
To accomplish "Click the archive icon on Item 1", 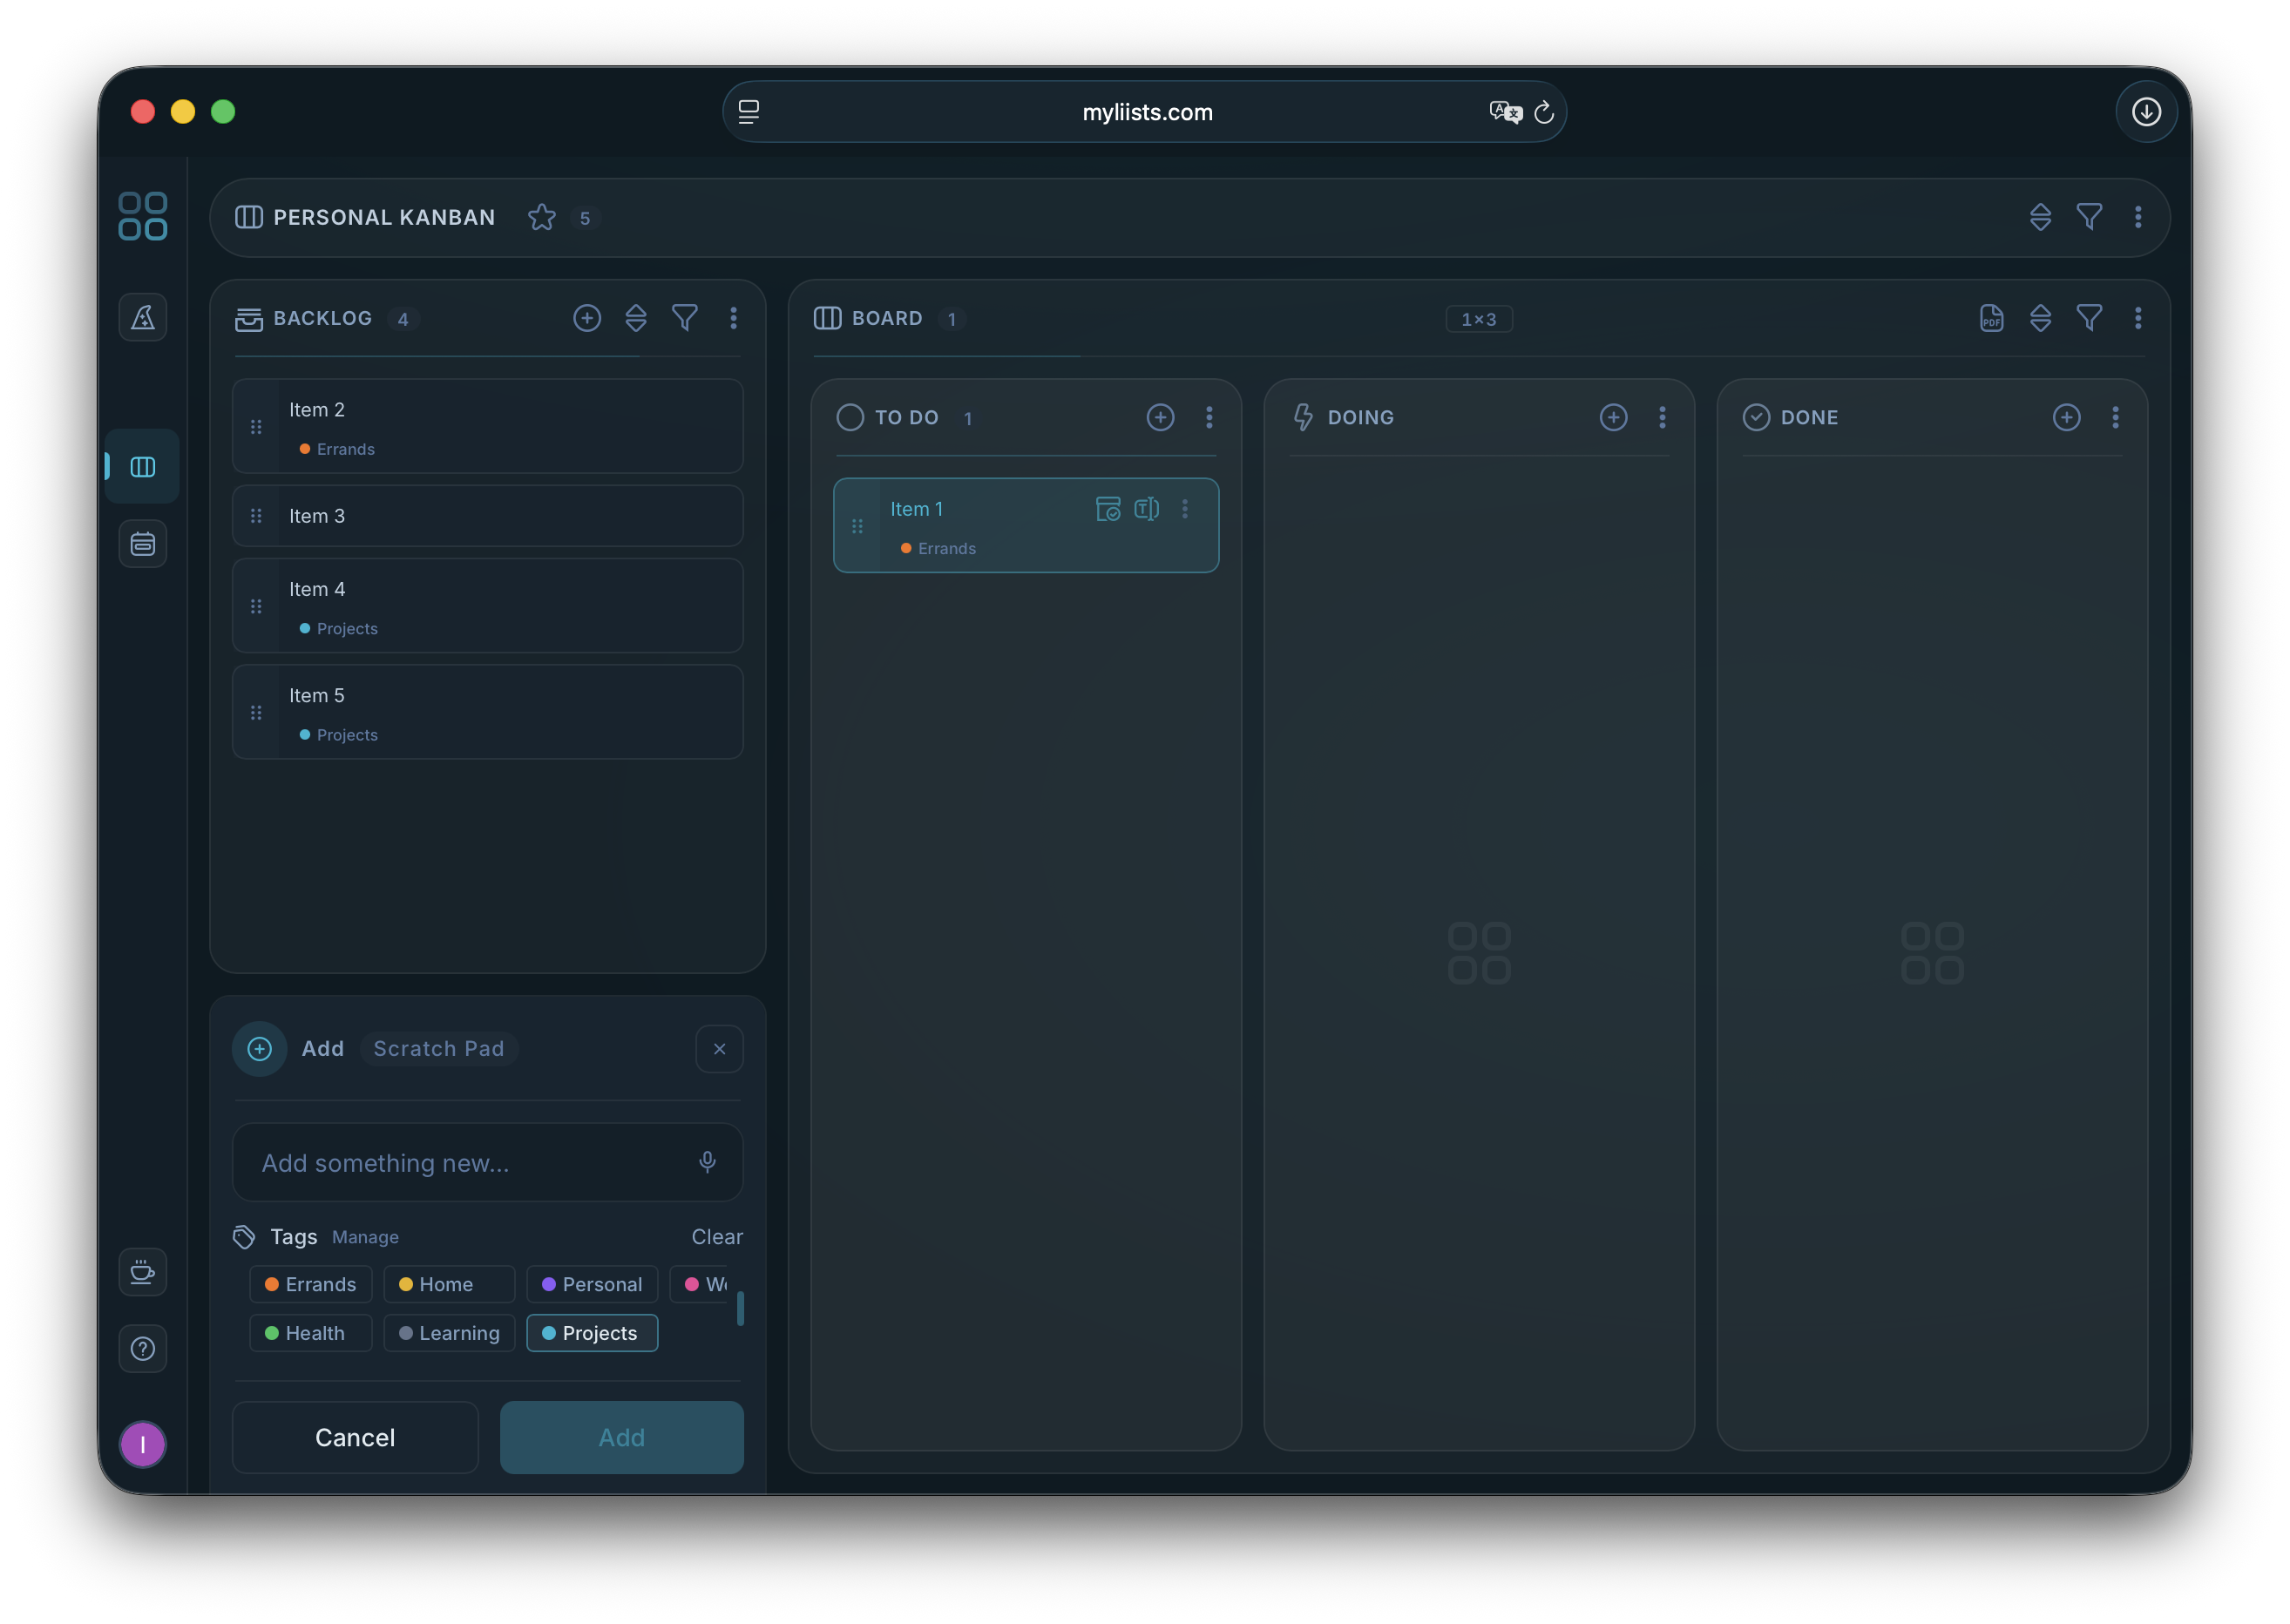I will point(1108,509).
